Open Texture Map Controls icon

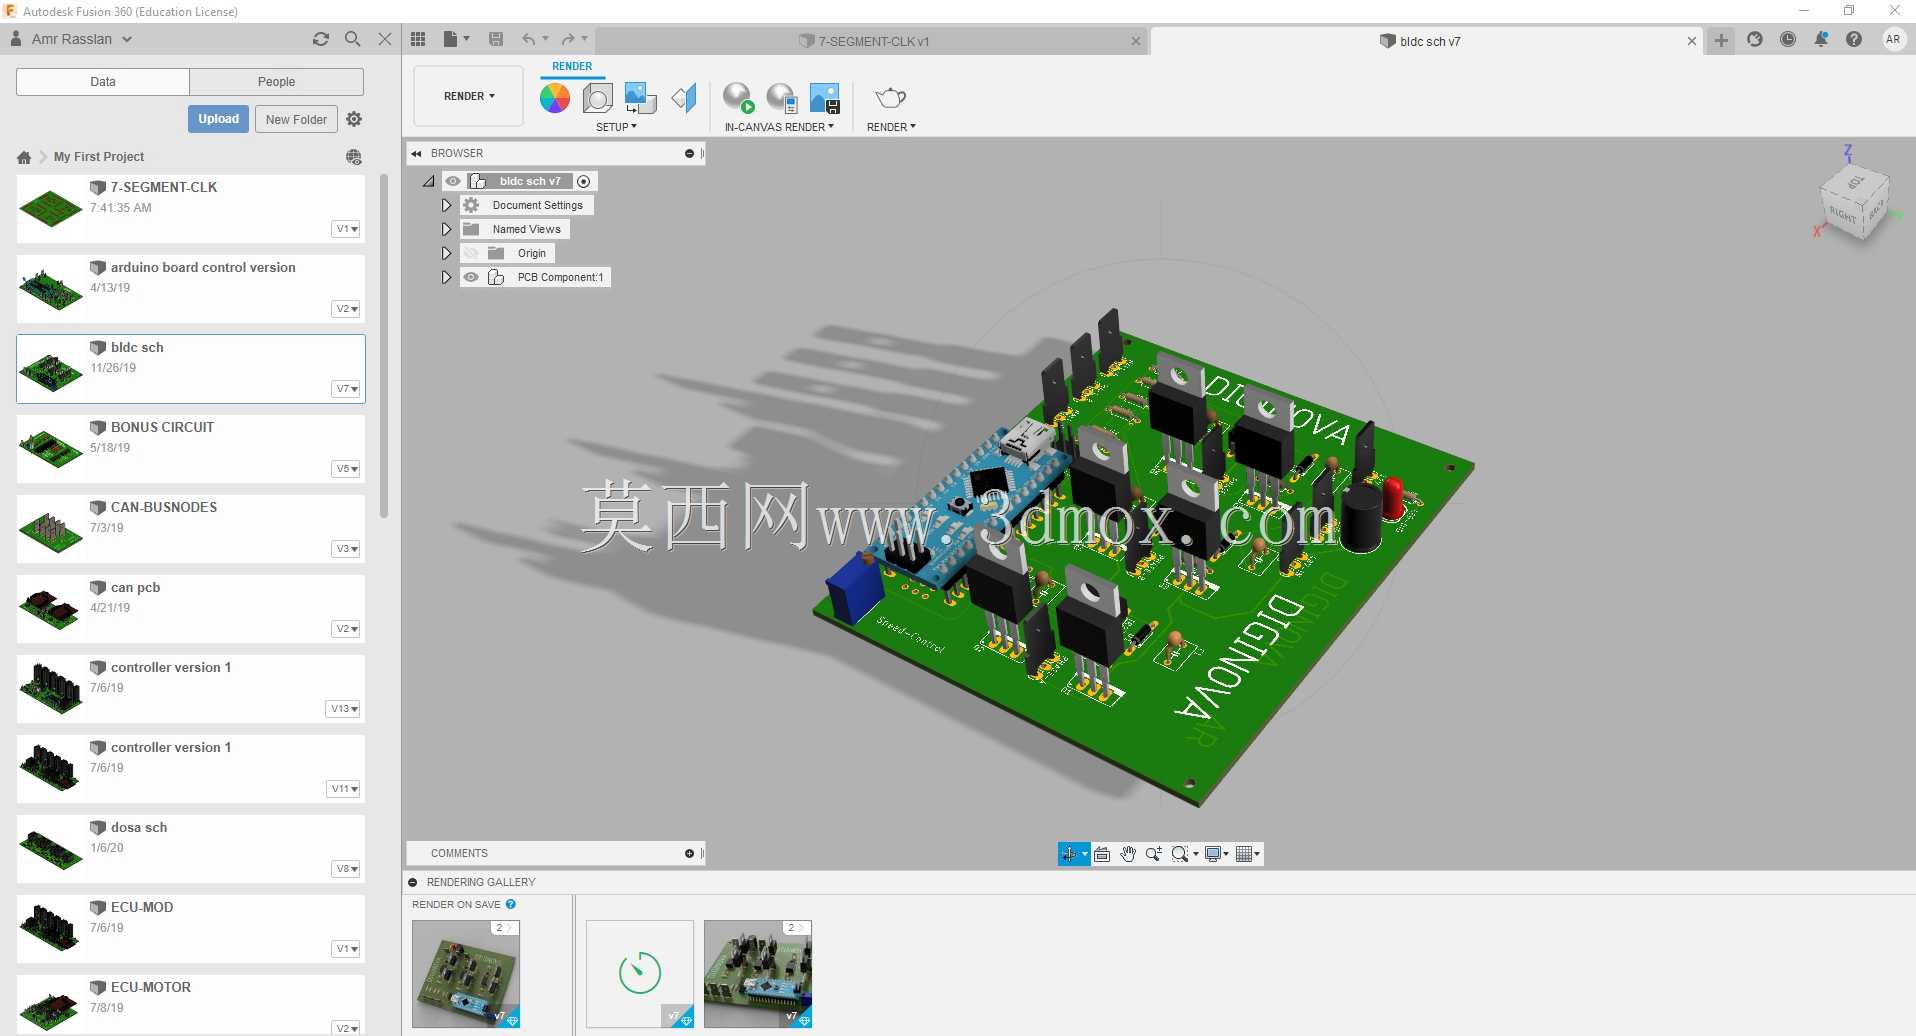click(684, 98)
